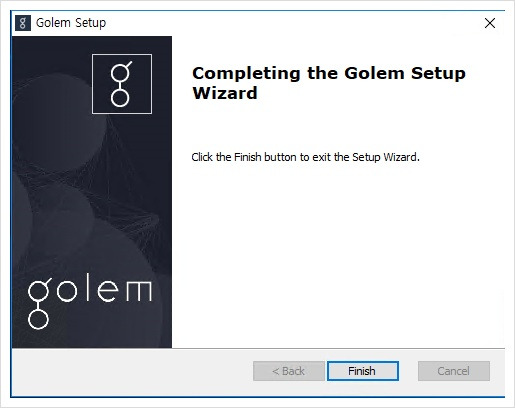This screenshot has width=515, height=408.
Task: Click the 'golem' wordmark on the banner
Action: click(90, 301)
